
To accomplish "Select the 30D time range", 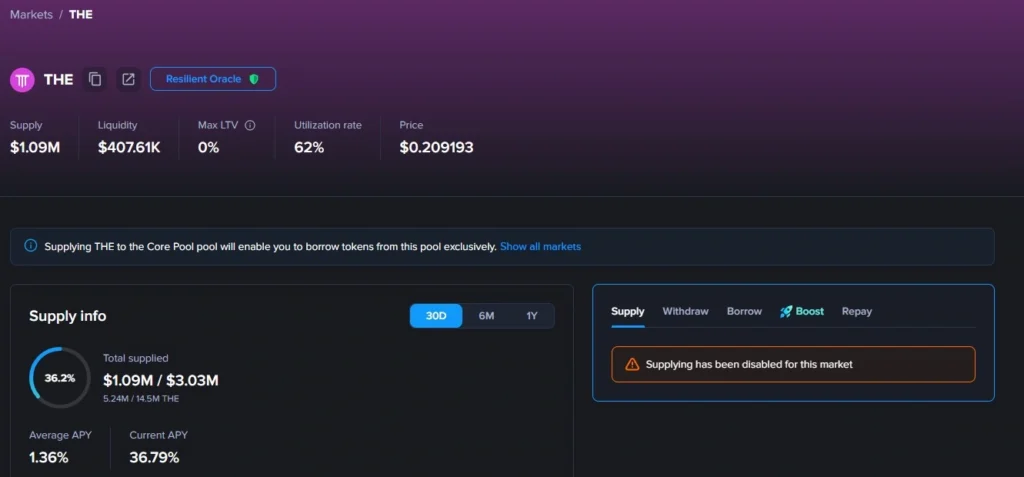I will pos(436,316).
